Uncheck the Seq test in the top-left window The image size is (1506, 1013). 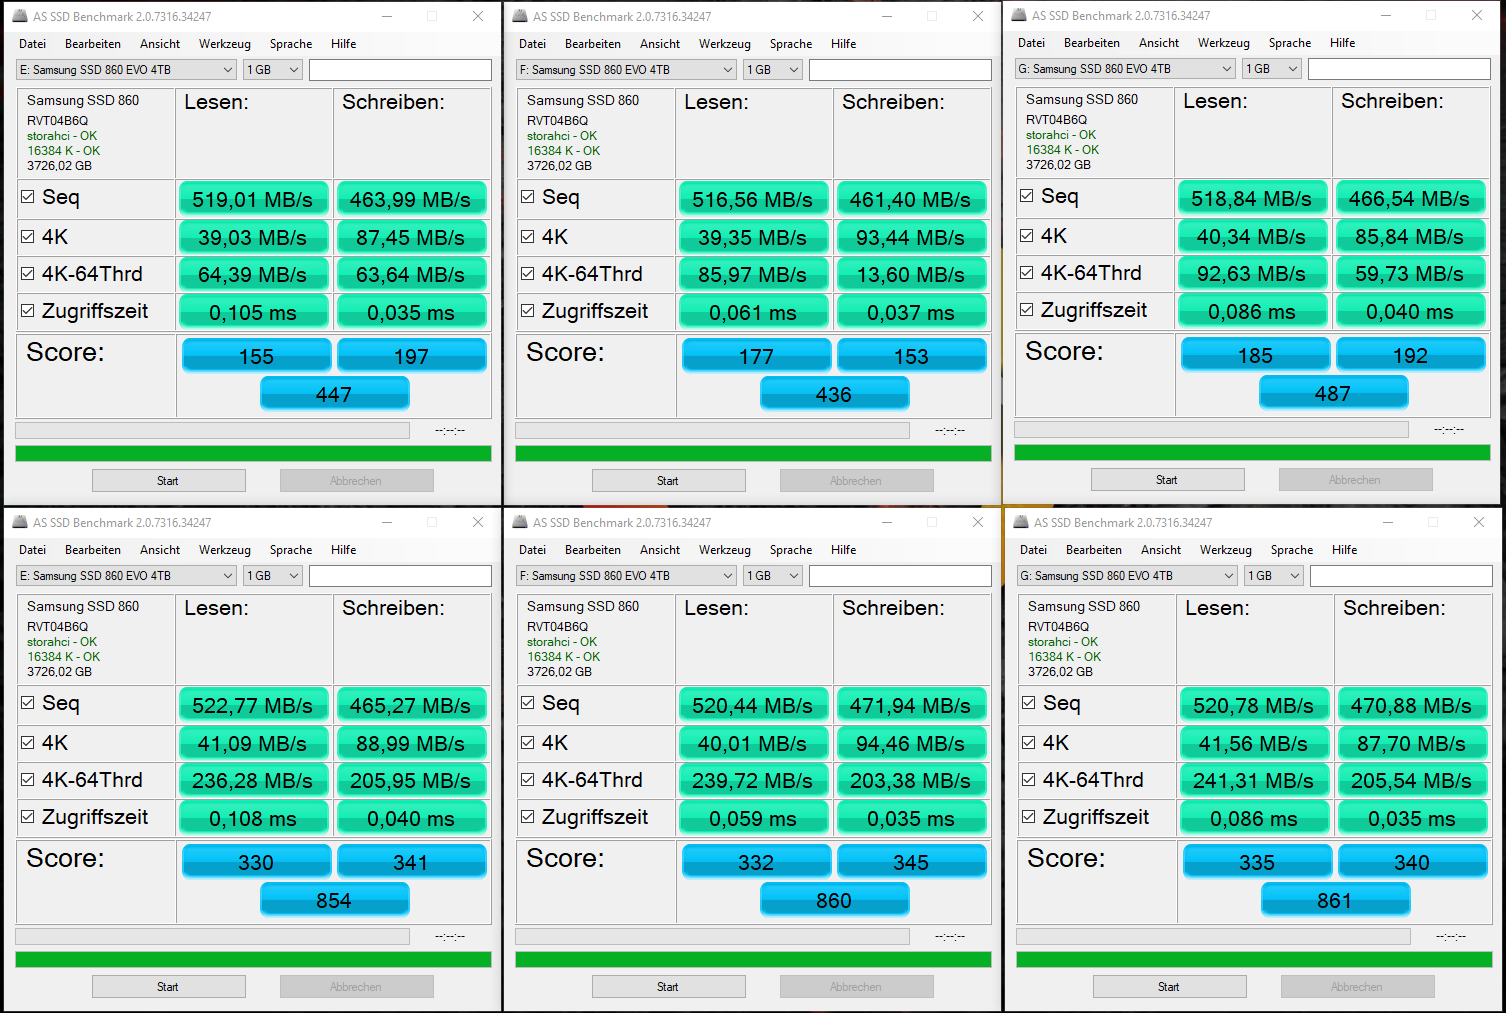click(x=27, y=197)
